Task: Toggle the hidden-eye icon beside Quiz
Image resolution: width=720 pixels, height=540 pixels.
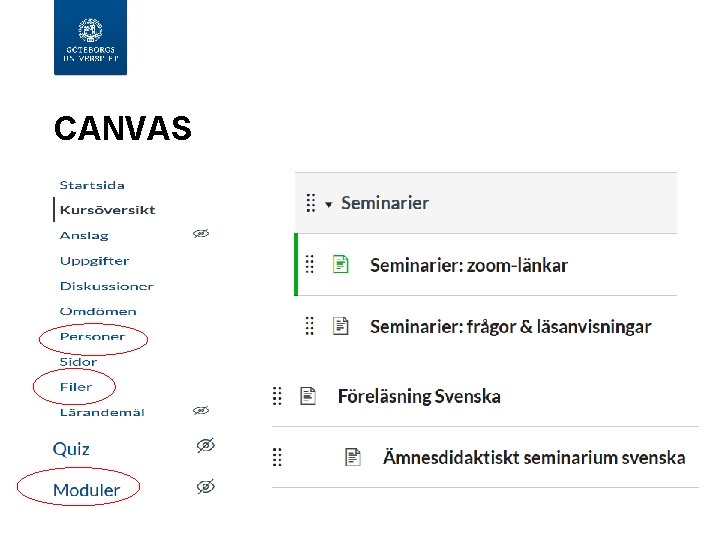Action: pos(205,446)
